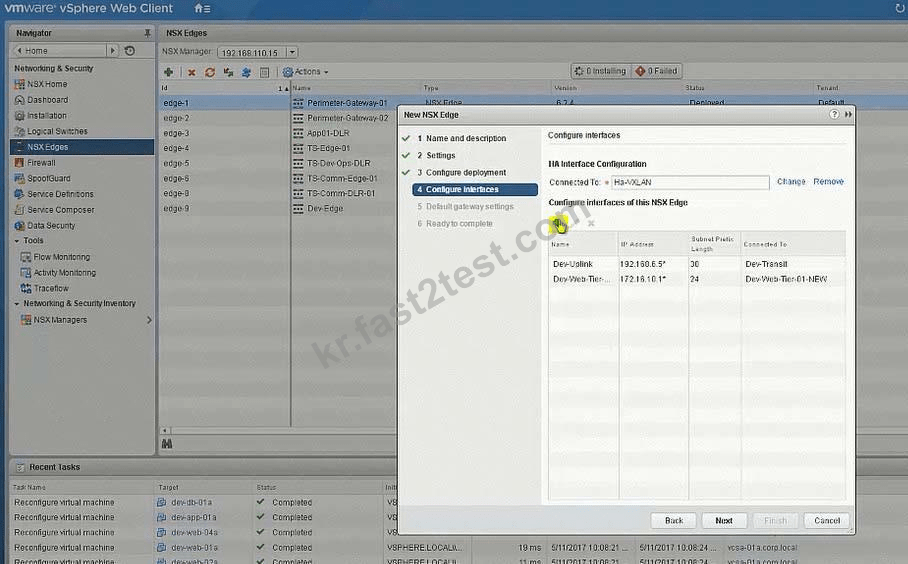Collapse Networking & Security Inventory section
The width and height of the screenshot is (908, 564).
tap(17, 303)
